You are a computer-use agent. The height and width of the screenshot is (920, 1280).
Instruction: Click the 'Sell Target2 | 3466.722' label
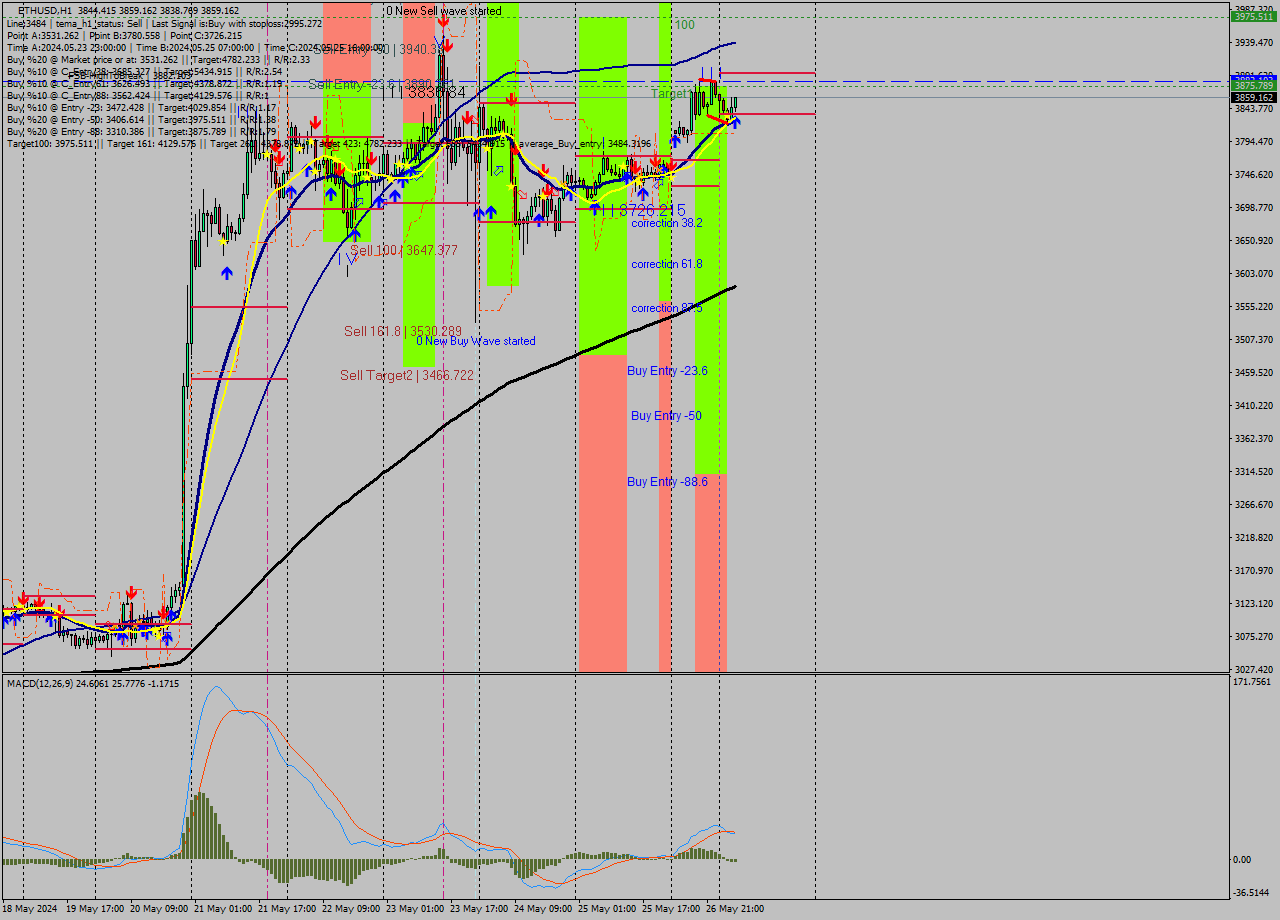tap(407, 375)
